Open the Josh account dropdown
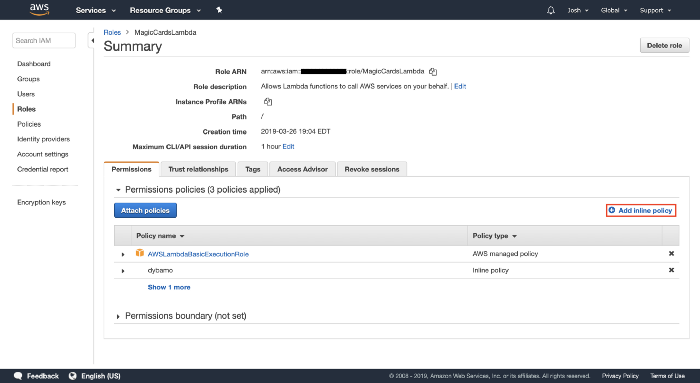The height and width of the screenshot is (383, 700). pyautogui.click(x=578, y=10)
